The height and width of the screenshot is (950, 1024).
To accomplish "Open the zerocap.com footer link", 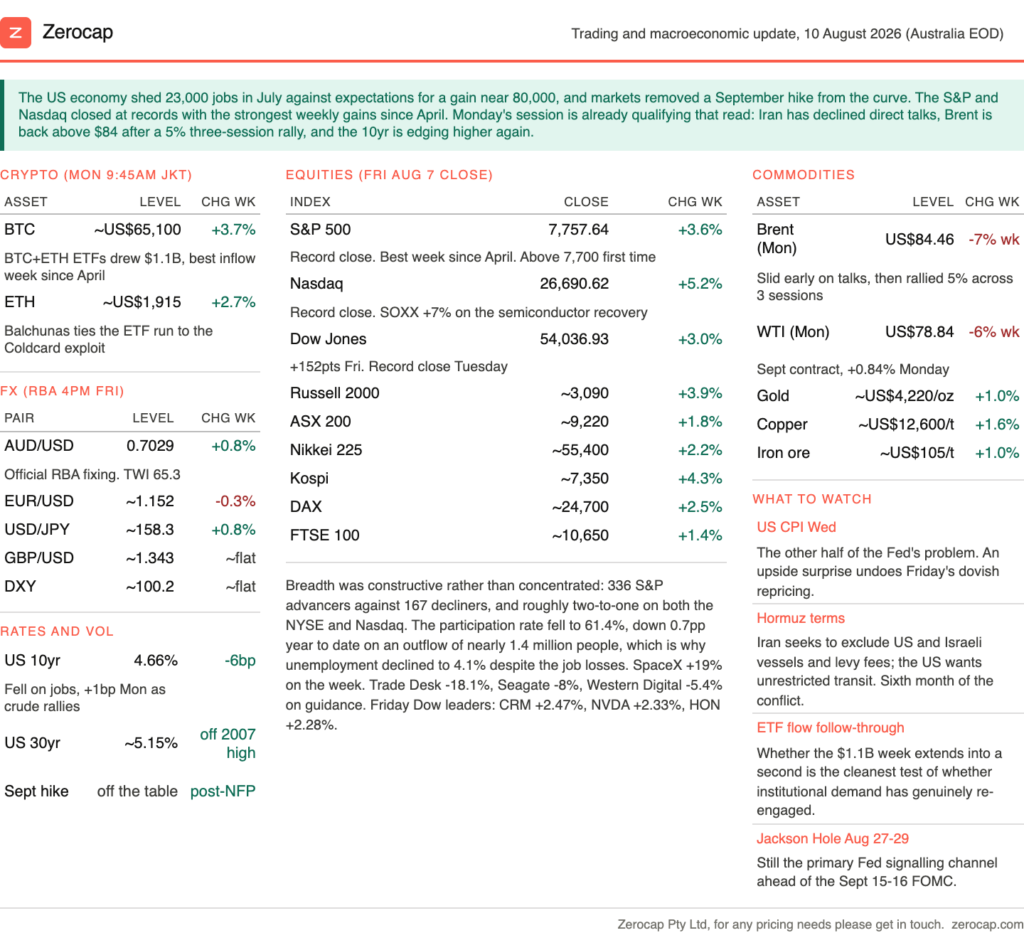I will (987, 925).
